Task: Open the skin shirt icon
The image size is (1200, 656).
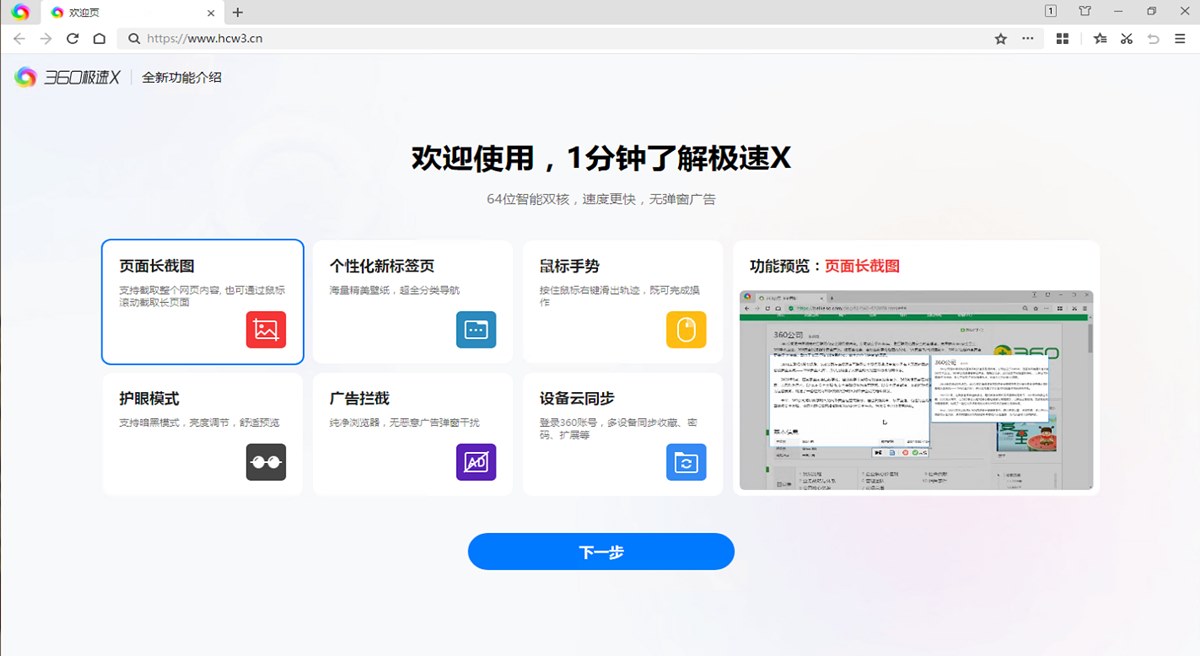Action: (x=1085, y=11)
